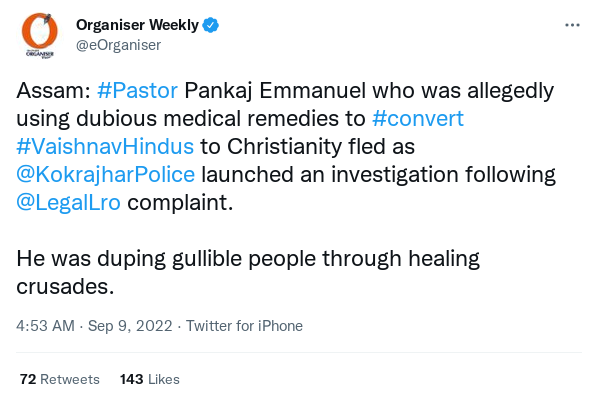Click the Twitter for iPhone source label

[x=244, y=326]
